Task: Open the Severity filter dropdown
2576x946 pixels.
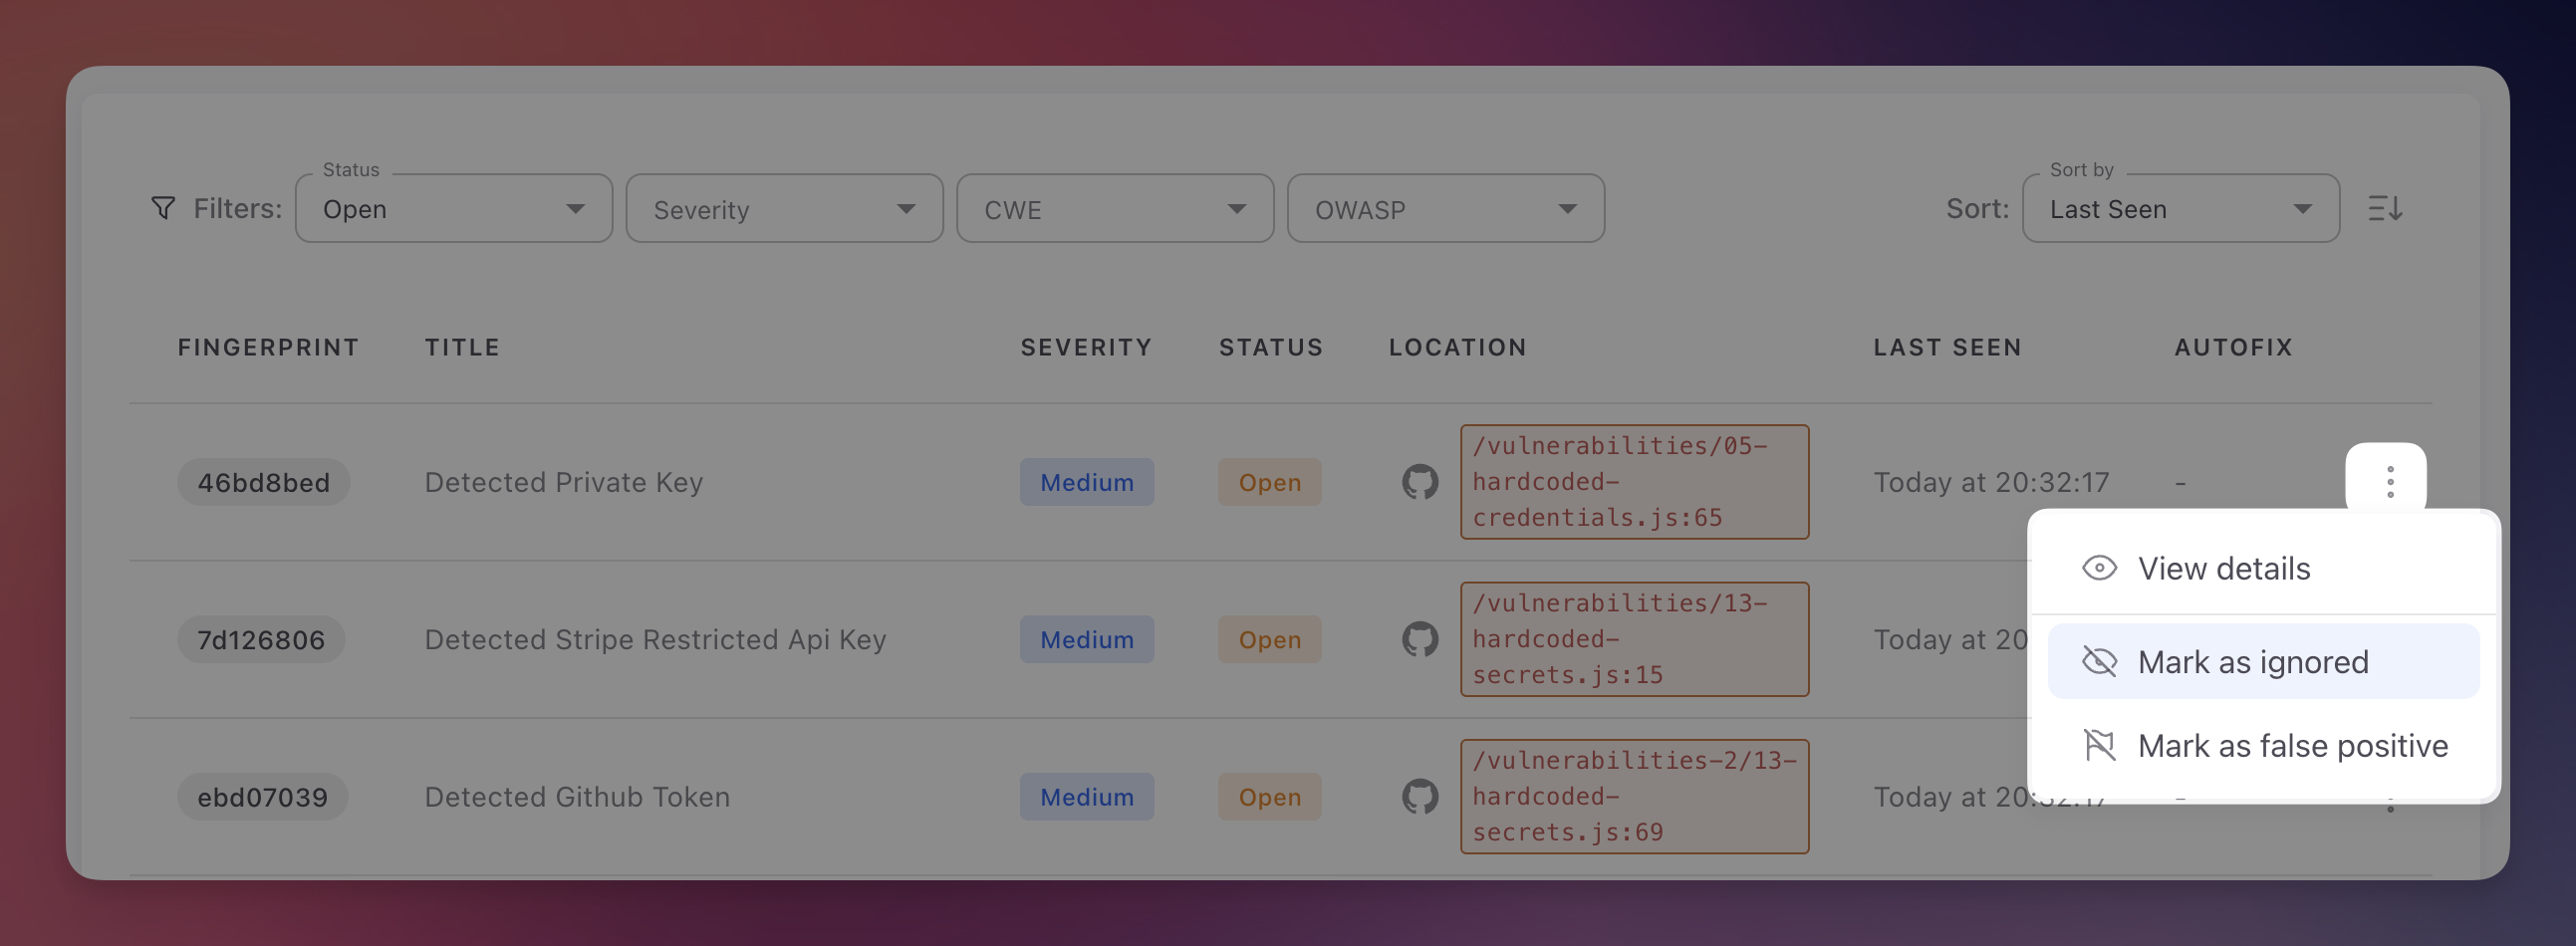Action: pos(784,208)
